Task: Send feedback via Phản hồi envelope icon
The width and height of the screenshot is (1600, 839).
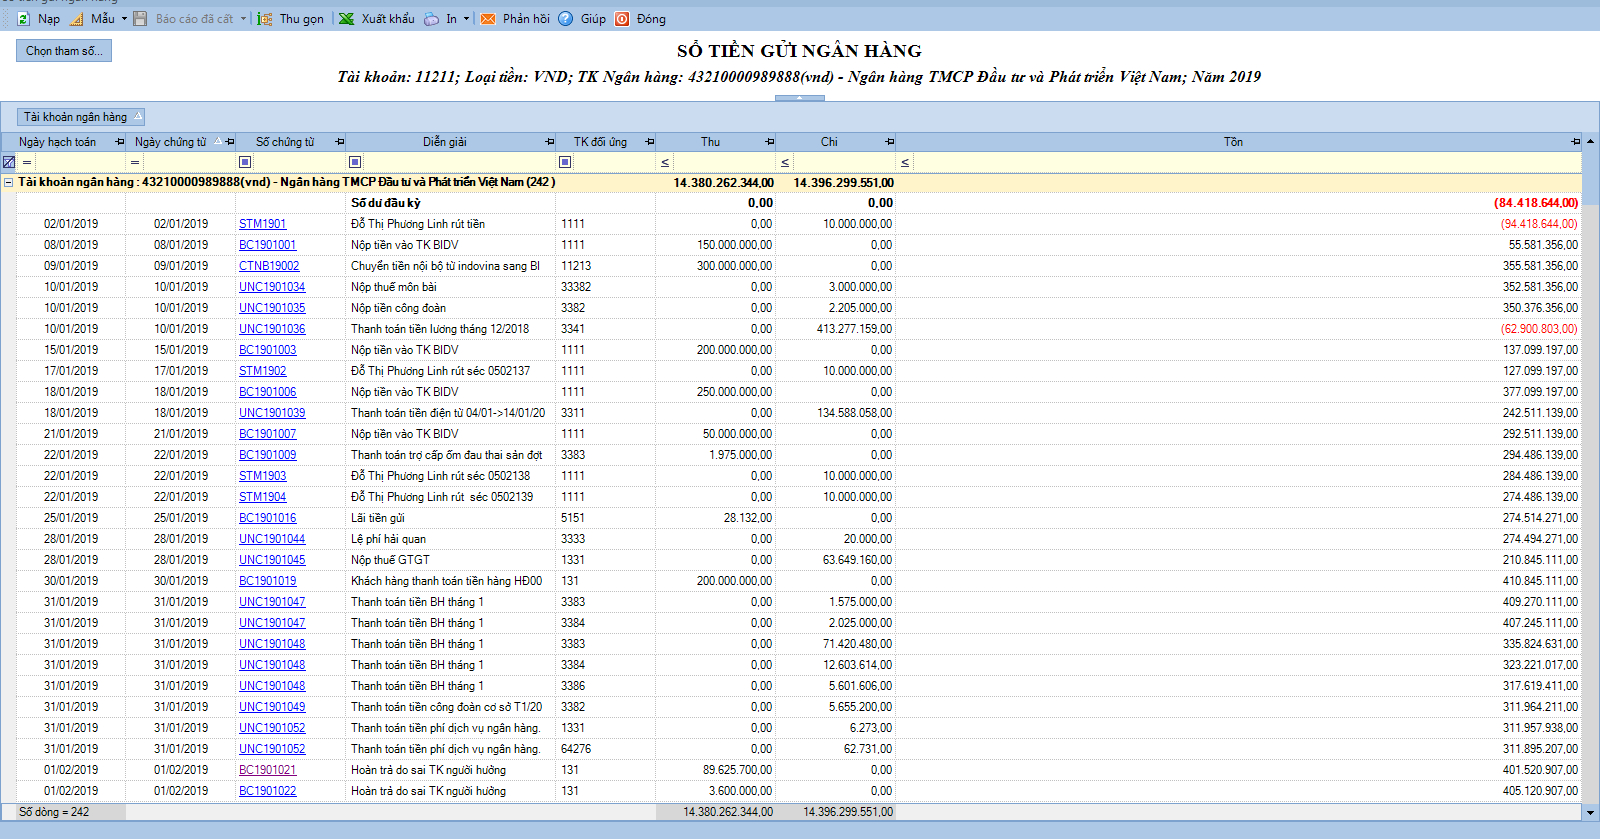Action: click(488, 19)
